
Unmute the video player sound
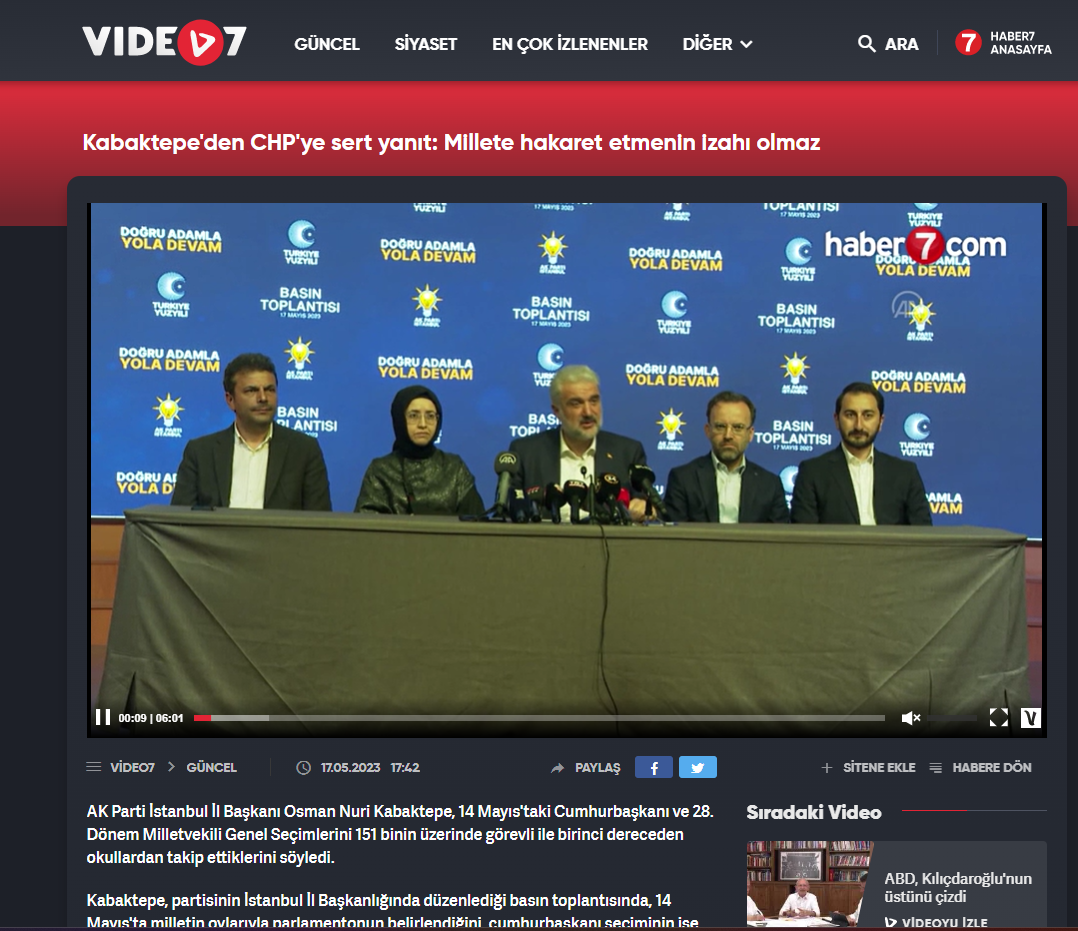(x=910, y=718)
